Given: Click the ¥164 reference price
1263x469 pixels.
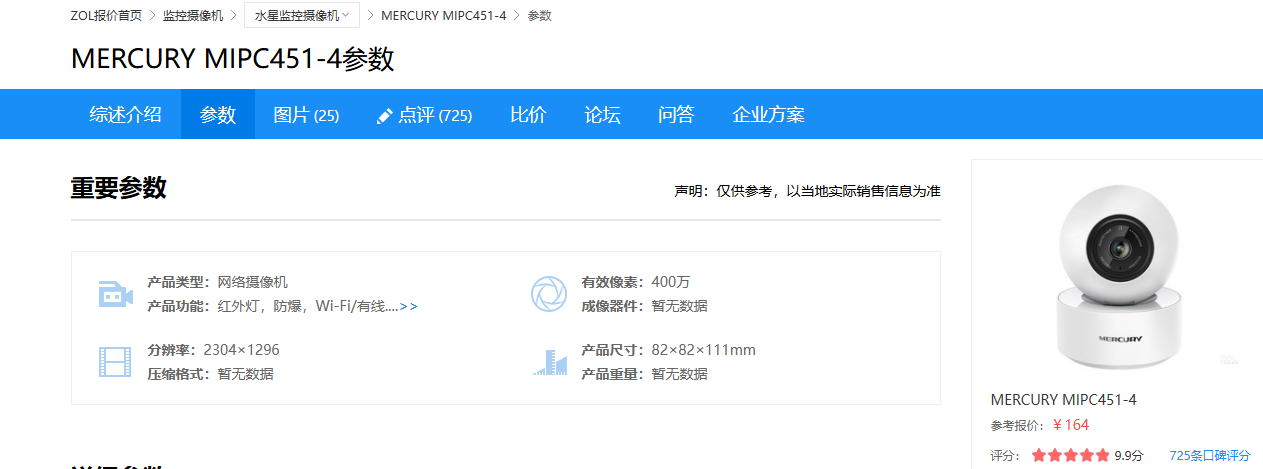Looking at the screenshot, I should [x=1071, y=425].
